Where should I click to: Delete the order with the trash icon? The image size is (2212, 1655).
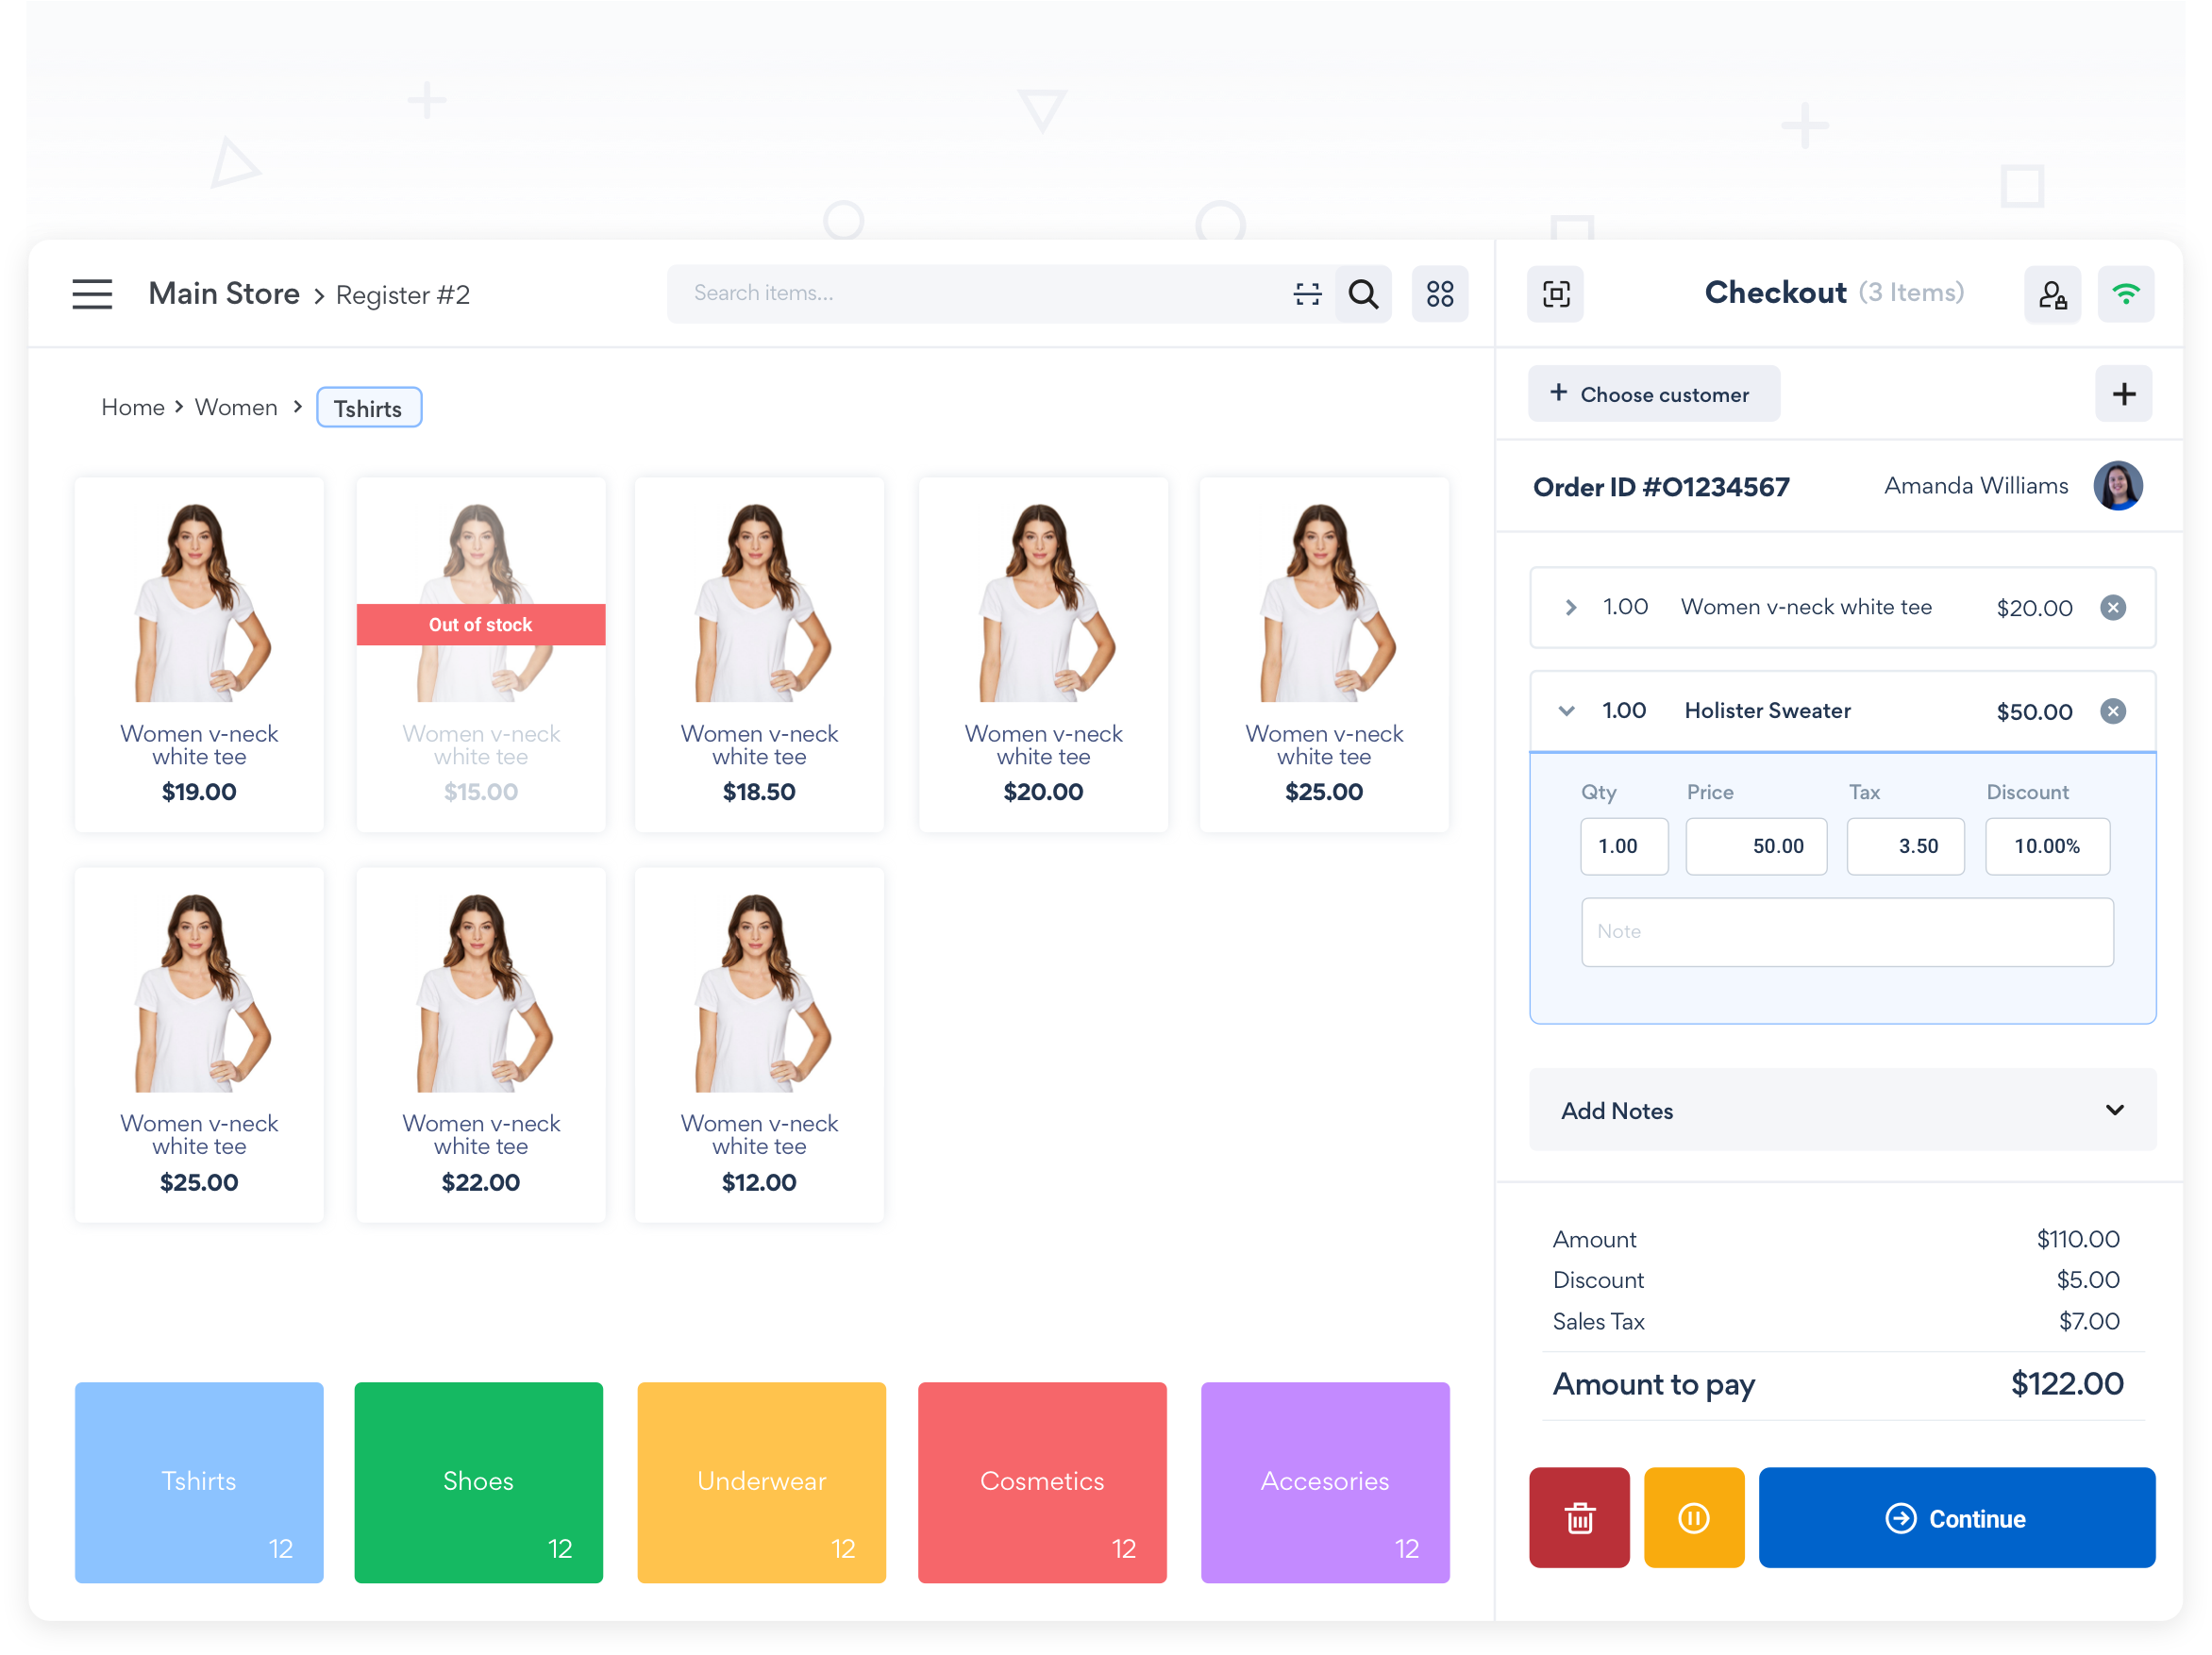point(1579,1518)
